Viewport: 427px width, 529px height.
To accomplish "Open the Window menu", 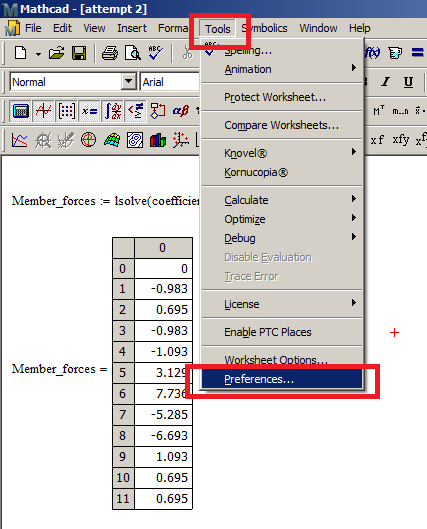I will 318,28.
